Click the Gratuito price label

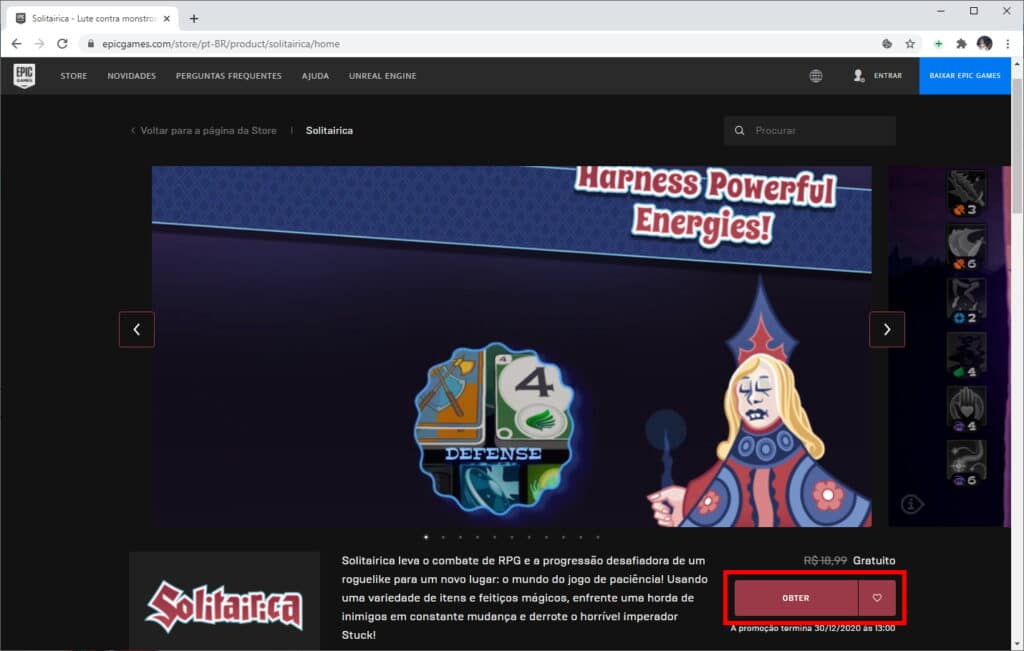point(874,560)
